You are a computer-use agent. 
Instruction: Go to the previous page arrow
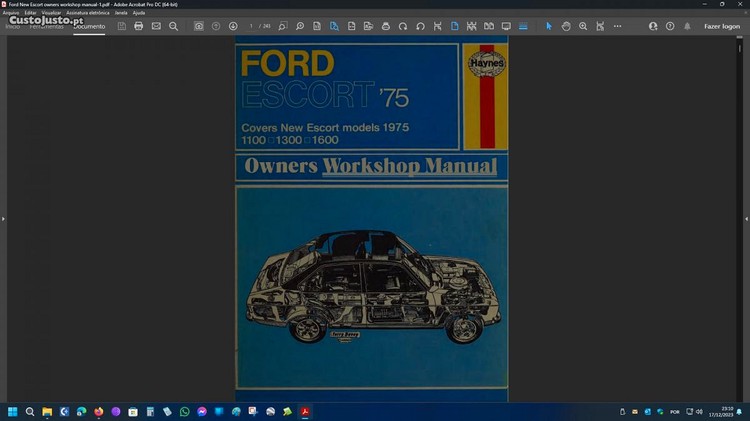(216, 26)
